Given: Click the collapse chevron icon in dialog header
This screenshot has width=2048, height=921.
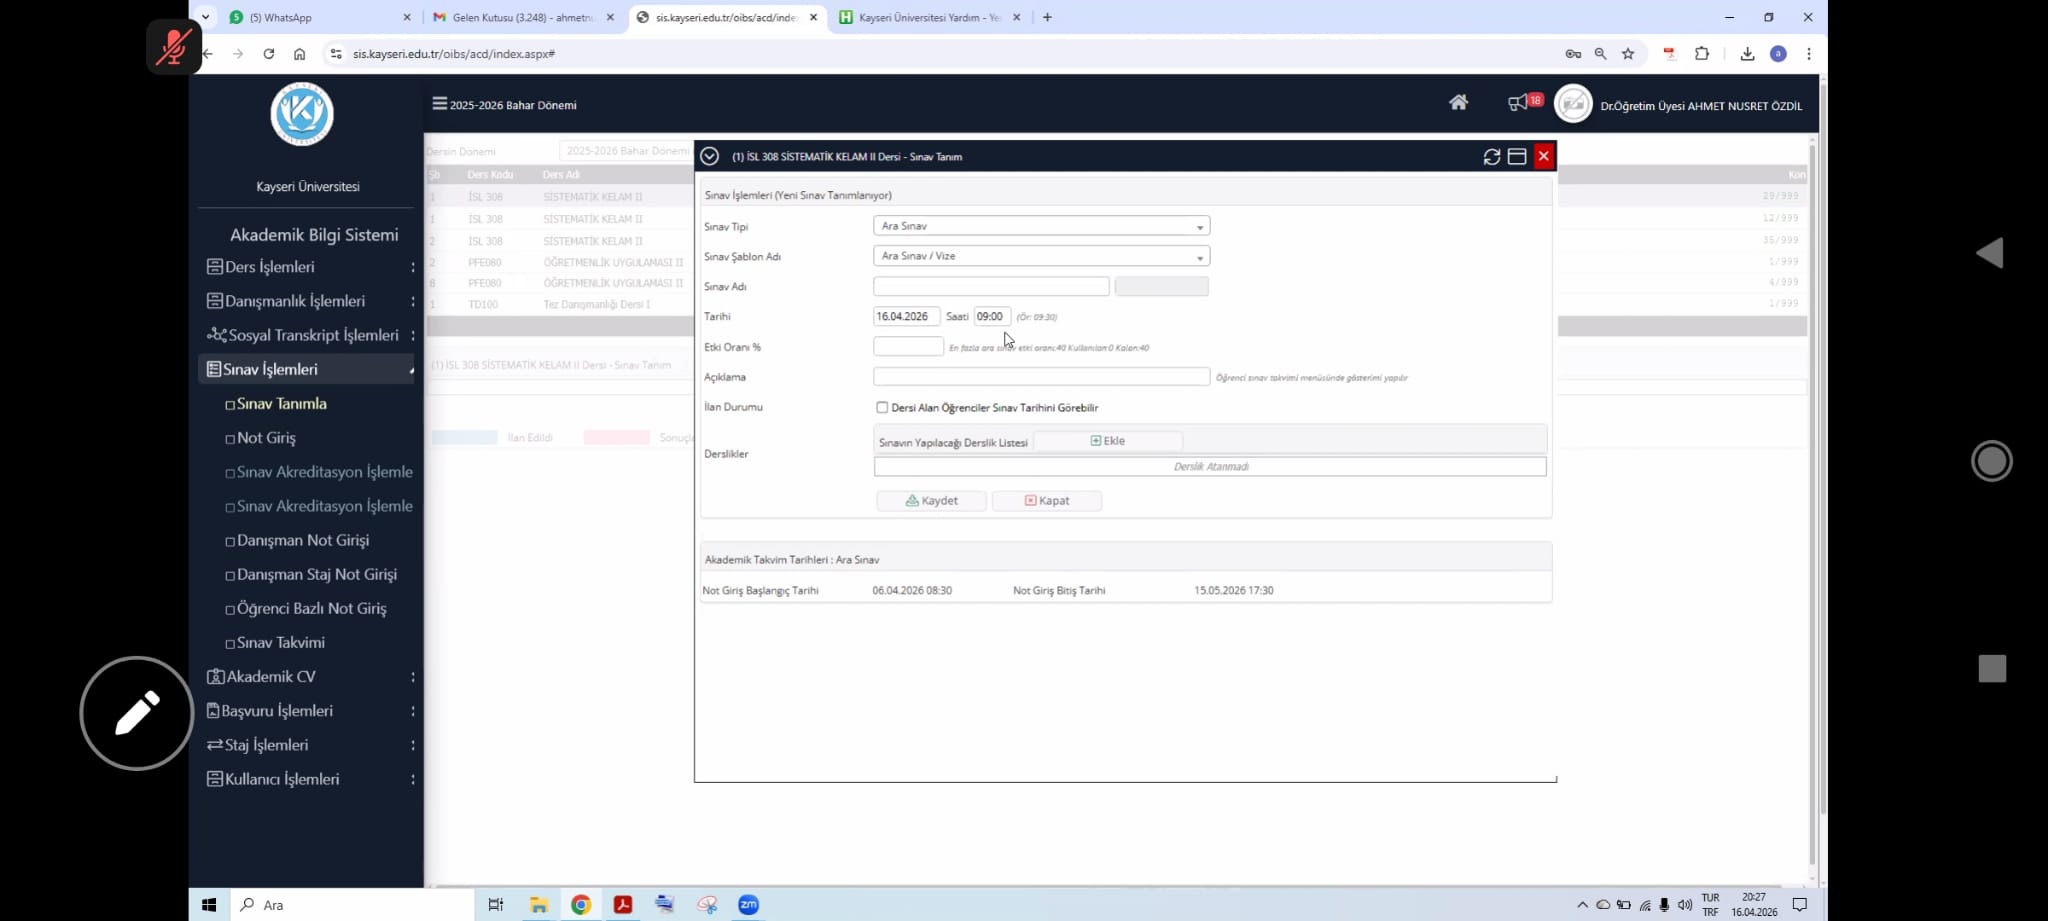Looking at the screenshot, I should tap(710, 157).
